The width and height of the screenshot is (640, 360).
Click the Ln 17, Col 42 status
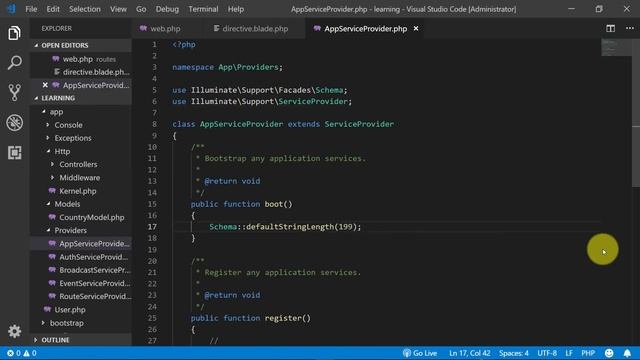tap(470, 353)
